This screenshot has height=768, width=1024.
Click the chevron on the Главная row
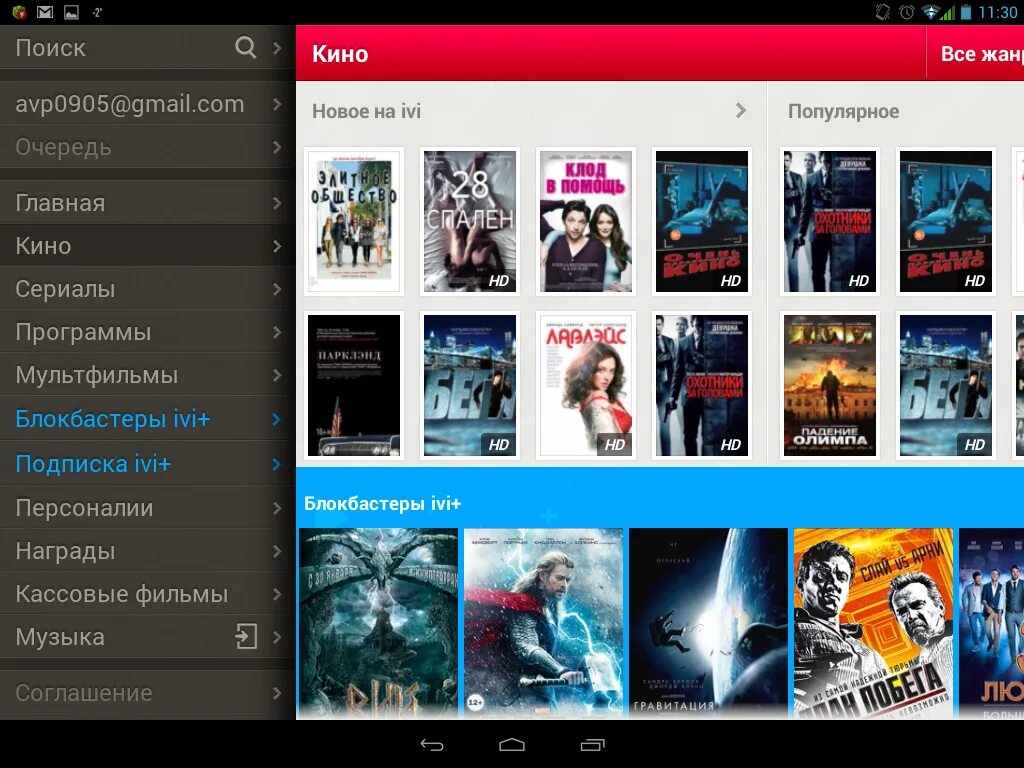(x=278, y=203)
